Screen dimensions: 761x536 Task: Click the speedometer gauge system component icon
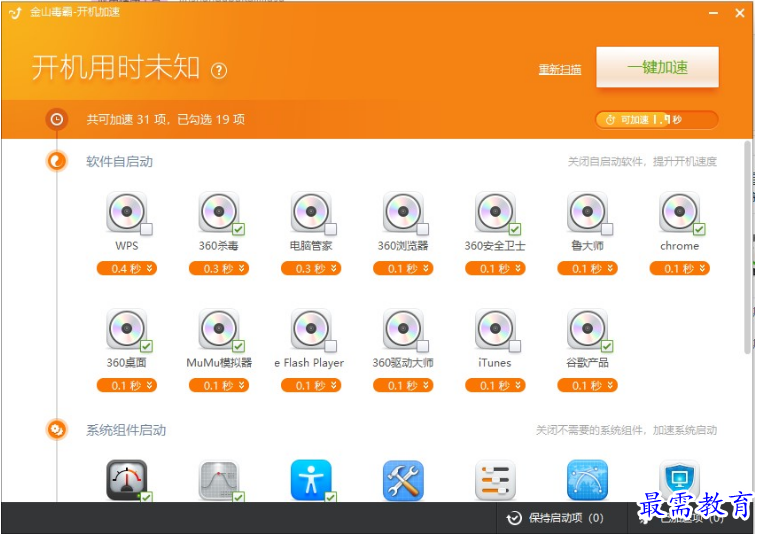tap(127, 480)
